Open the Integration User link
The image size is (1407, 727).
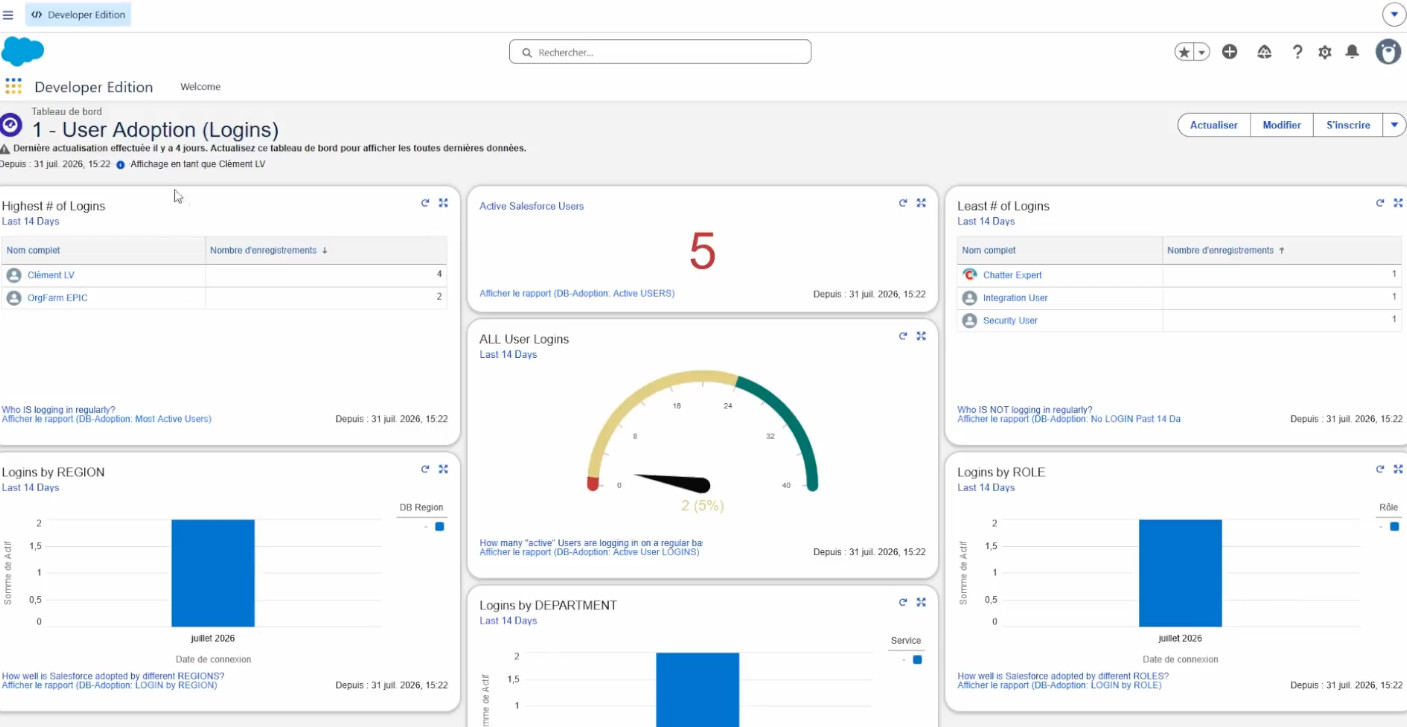tap(1016, 298)
